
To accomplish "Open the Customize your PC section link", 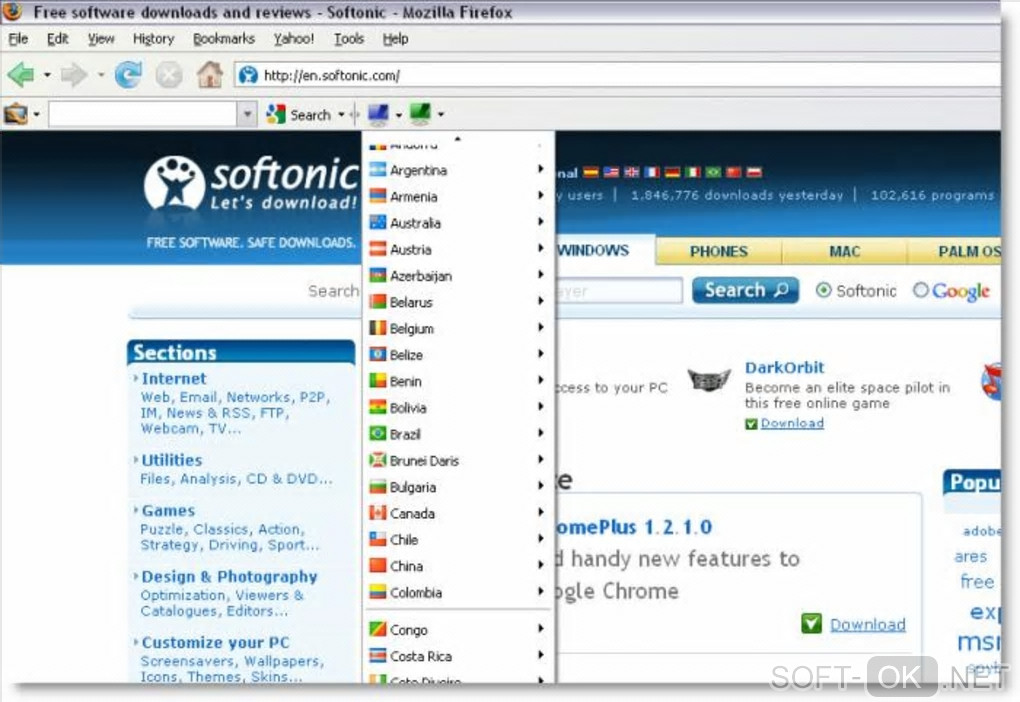I will (215, 642).
